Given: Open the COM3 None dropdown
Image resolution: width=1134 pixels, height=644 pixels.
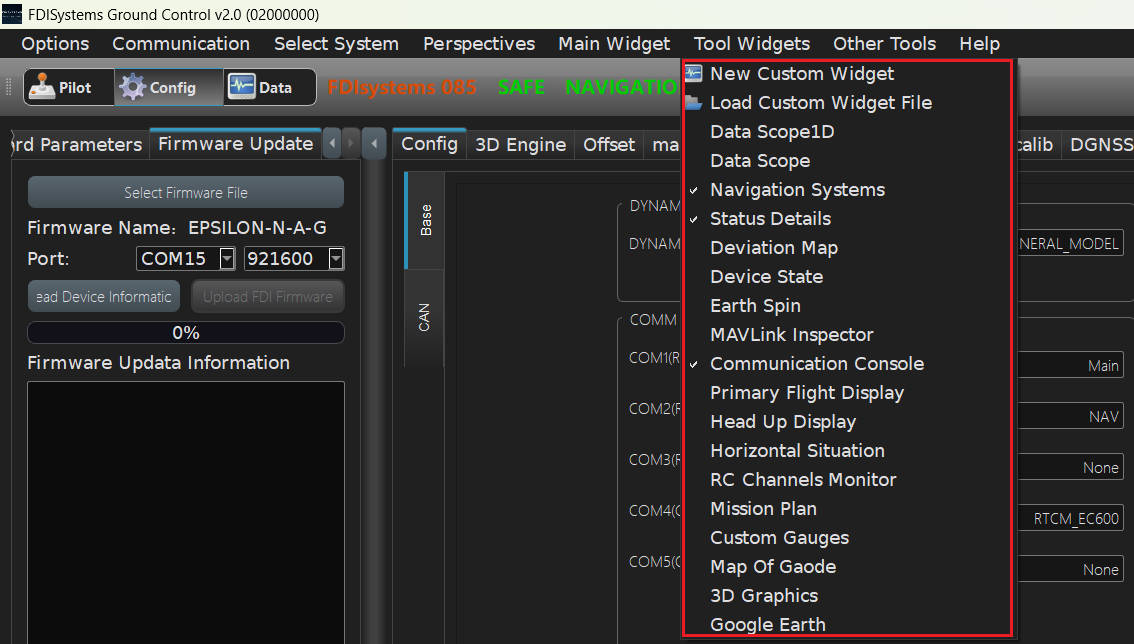Looking at the screenshot, I should click(x=1070, y=467).
